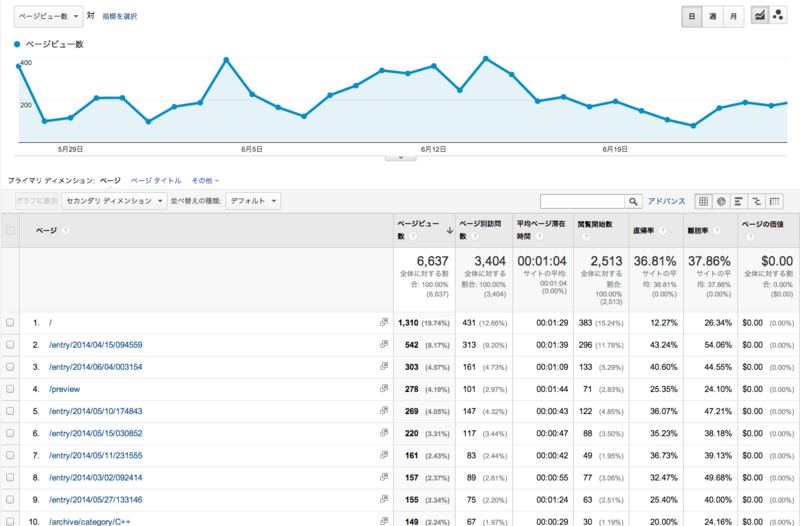Open /entry/2014/04/15/094559 in new window icon
This screenshot has width=800, height=526.
point(384,344)
